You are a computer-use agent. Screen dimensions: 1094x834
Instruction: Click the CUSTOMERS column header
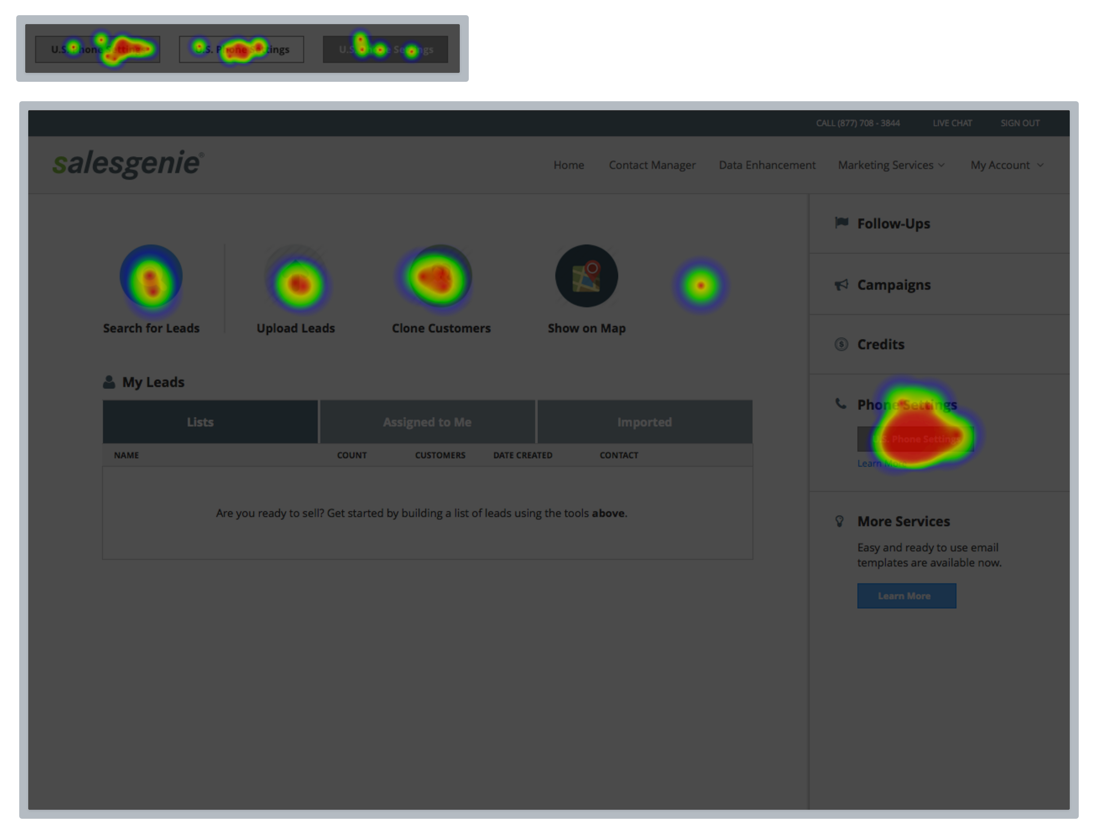point(440,455)
